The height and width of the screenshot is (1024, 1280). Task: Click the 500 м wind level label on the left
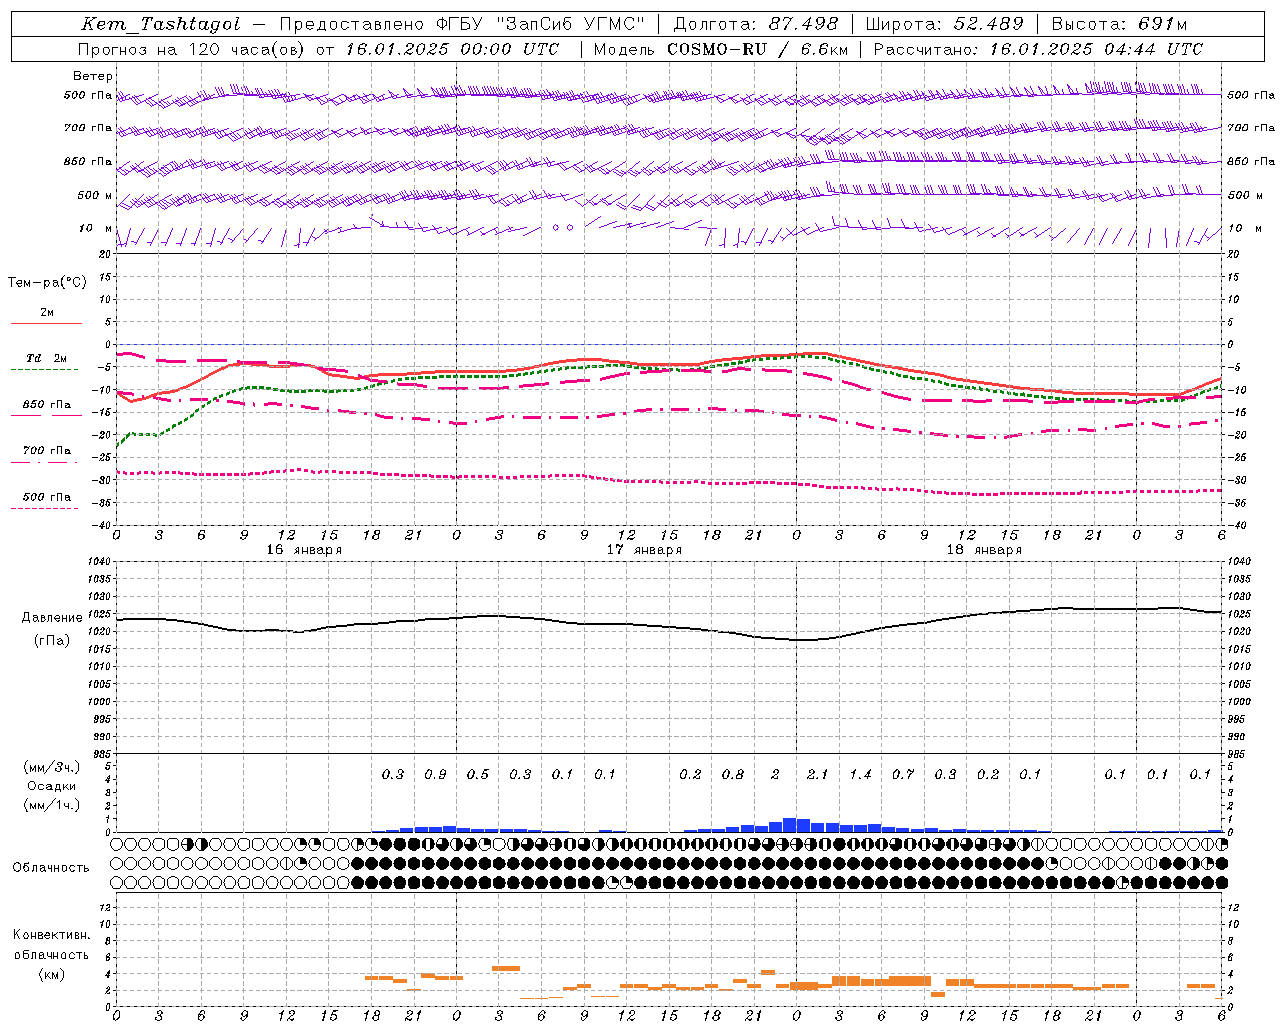(95, 196)
